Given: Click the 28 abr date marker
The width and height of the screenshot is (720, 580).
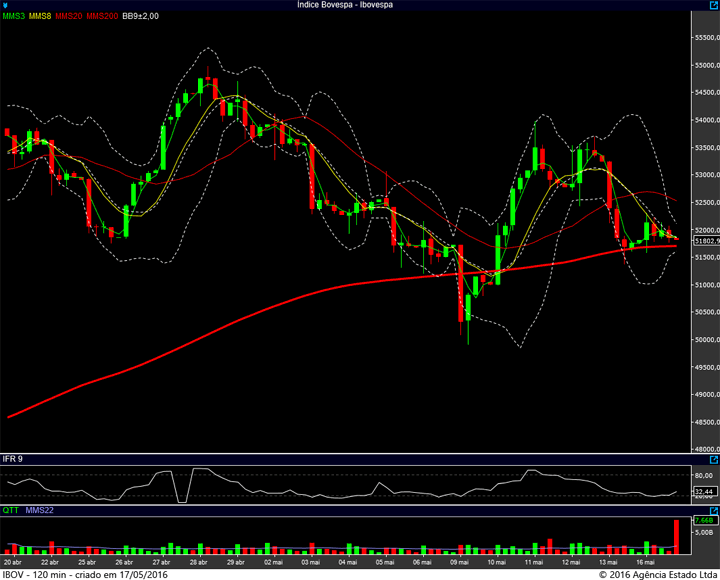Looking at the screenshot, I should coord(198,562).
